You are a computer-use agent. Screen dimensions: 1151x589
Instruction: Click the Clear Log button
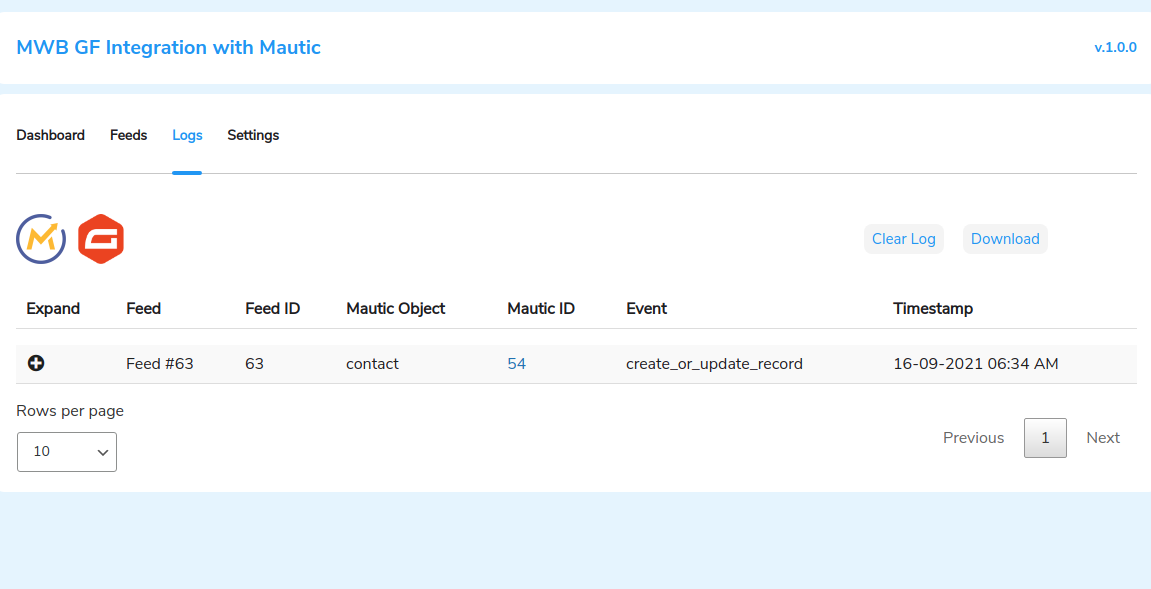point(904,239)
